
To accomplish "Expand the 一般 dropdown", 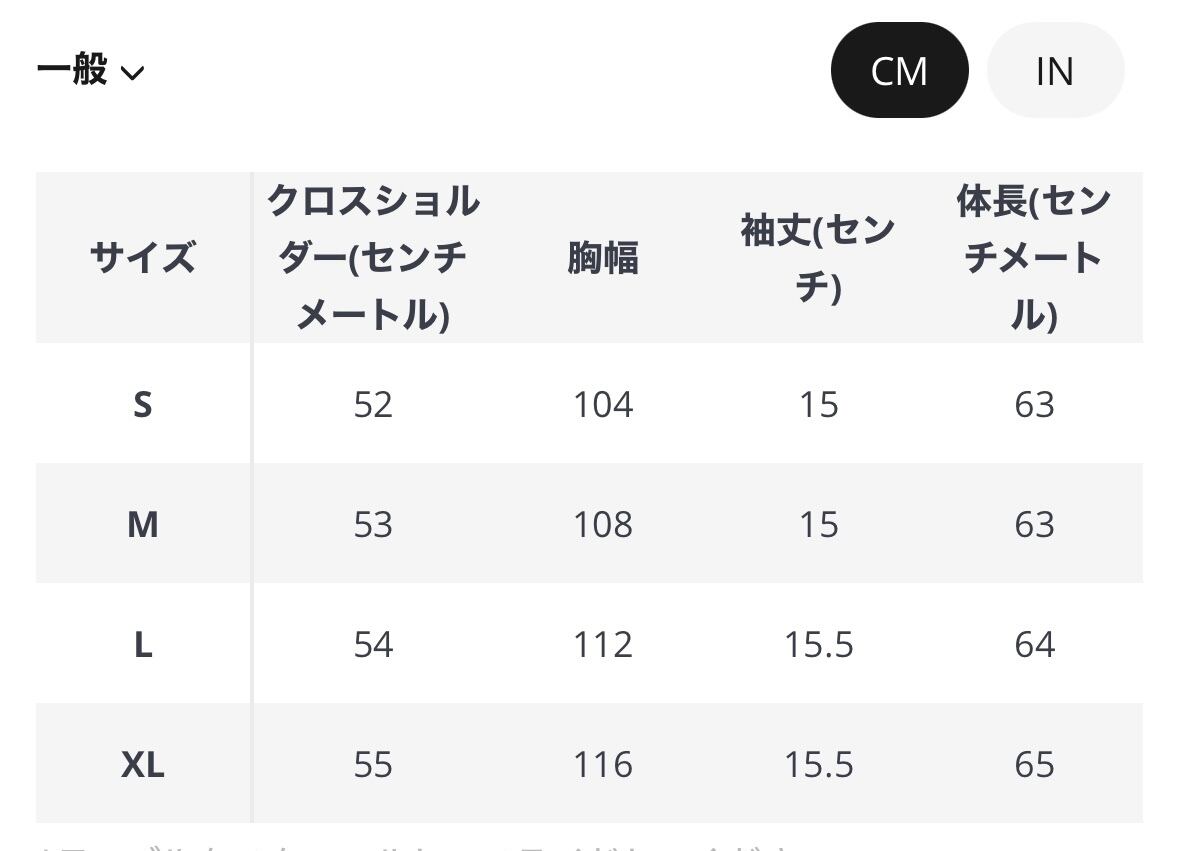I will click(90, 71).
